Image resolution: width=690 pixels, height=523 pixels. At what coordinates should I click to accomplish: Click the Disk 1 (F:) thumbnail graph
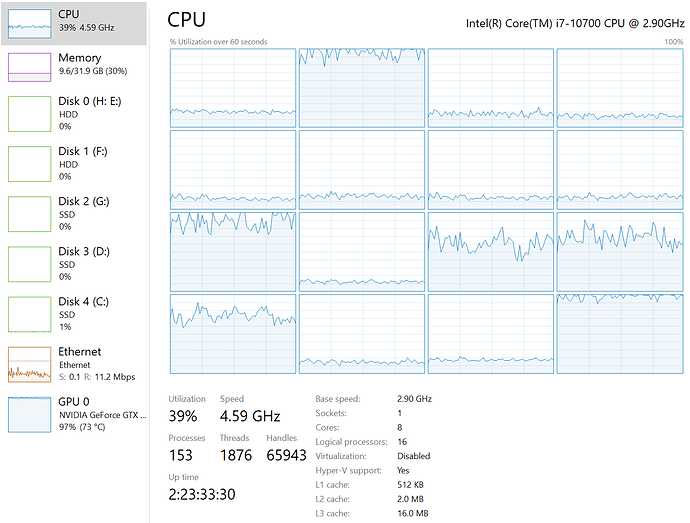pos(29,164)
